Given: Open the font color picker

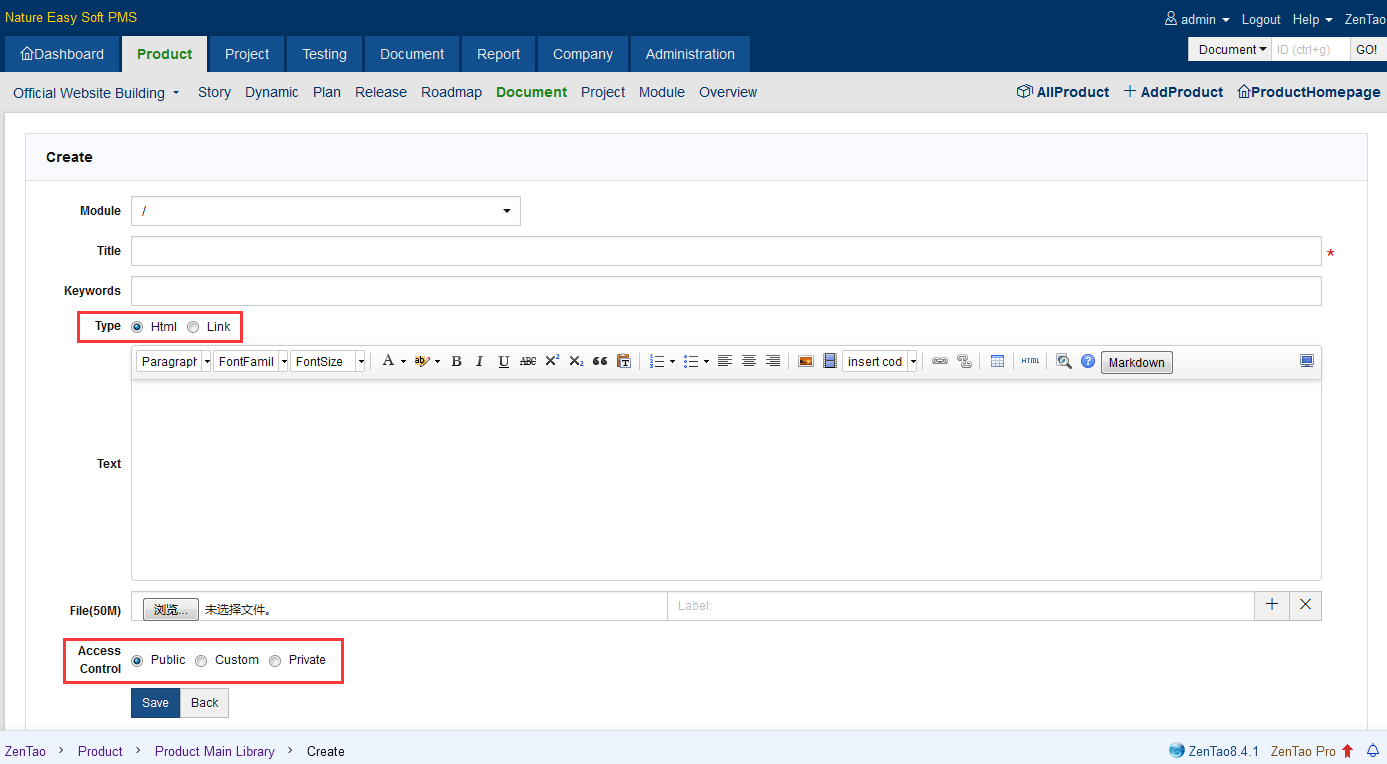Looking at the screenshot, I should (x=389, y=362).
